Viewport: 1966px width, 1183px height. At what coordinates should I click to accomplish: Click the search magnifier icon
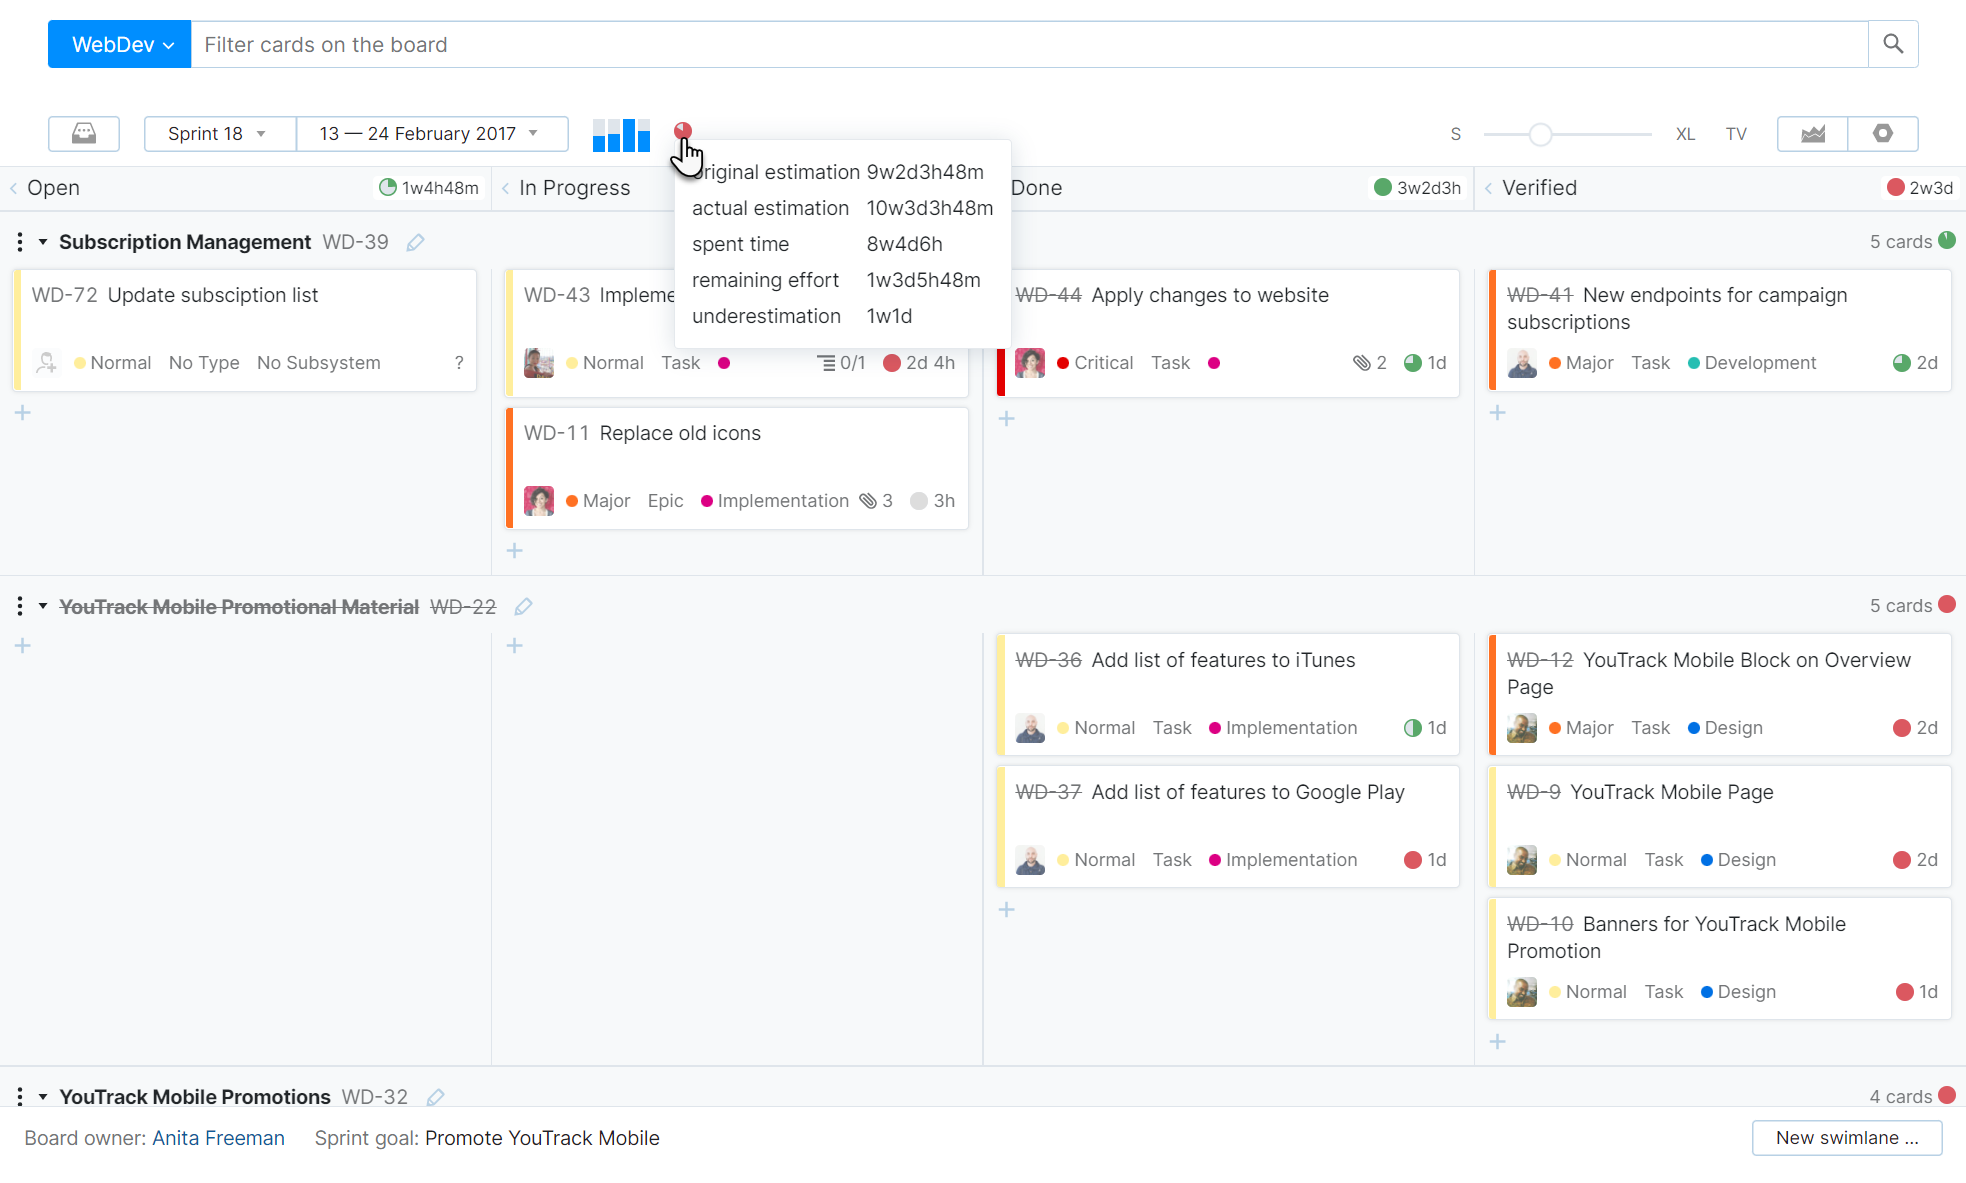(x=1892, y=44)
